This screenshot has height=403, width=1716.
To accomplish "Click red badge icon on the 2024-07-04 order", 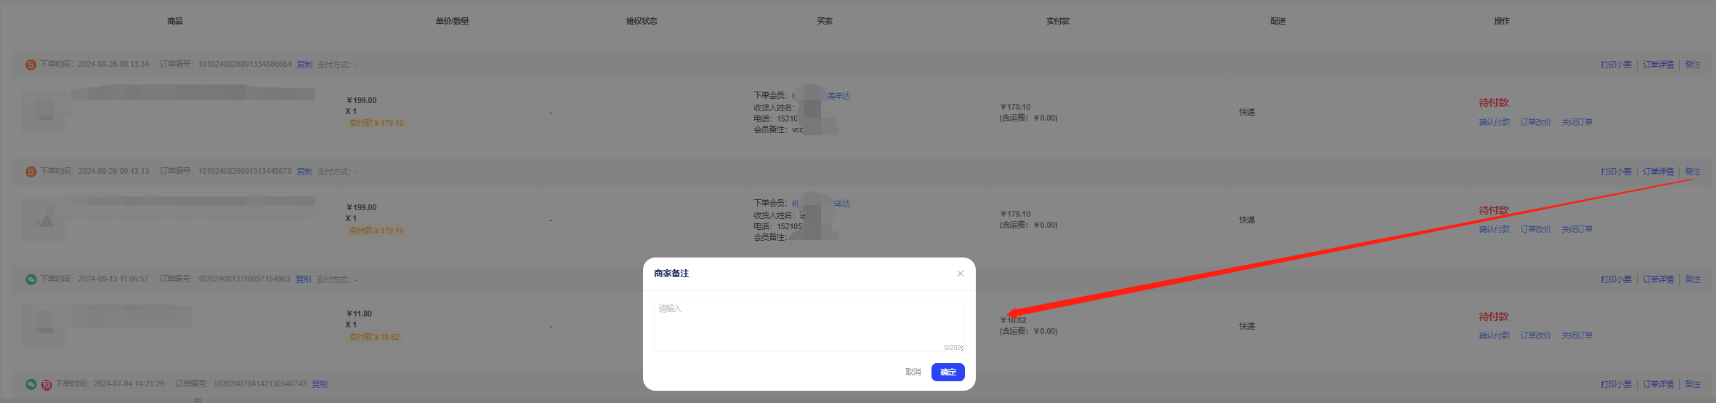I will click(x=46, y=384).
